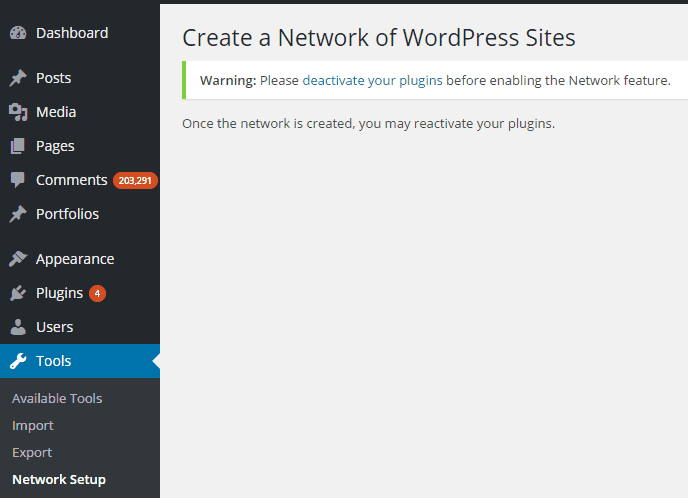Click the Dashboard gauge icon
The image size is (688, 498).
18,33
